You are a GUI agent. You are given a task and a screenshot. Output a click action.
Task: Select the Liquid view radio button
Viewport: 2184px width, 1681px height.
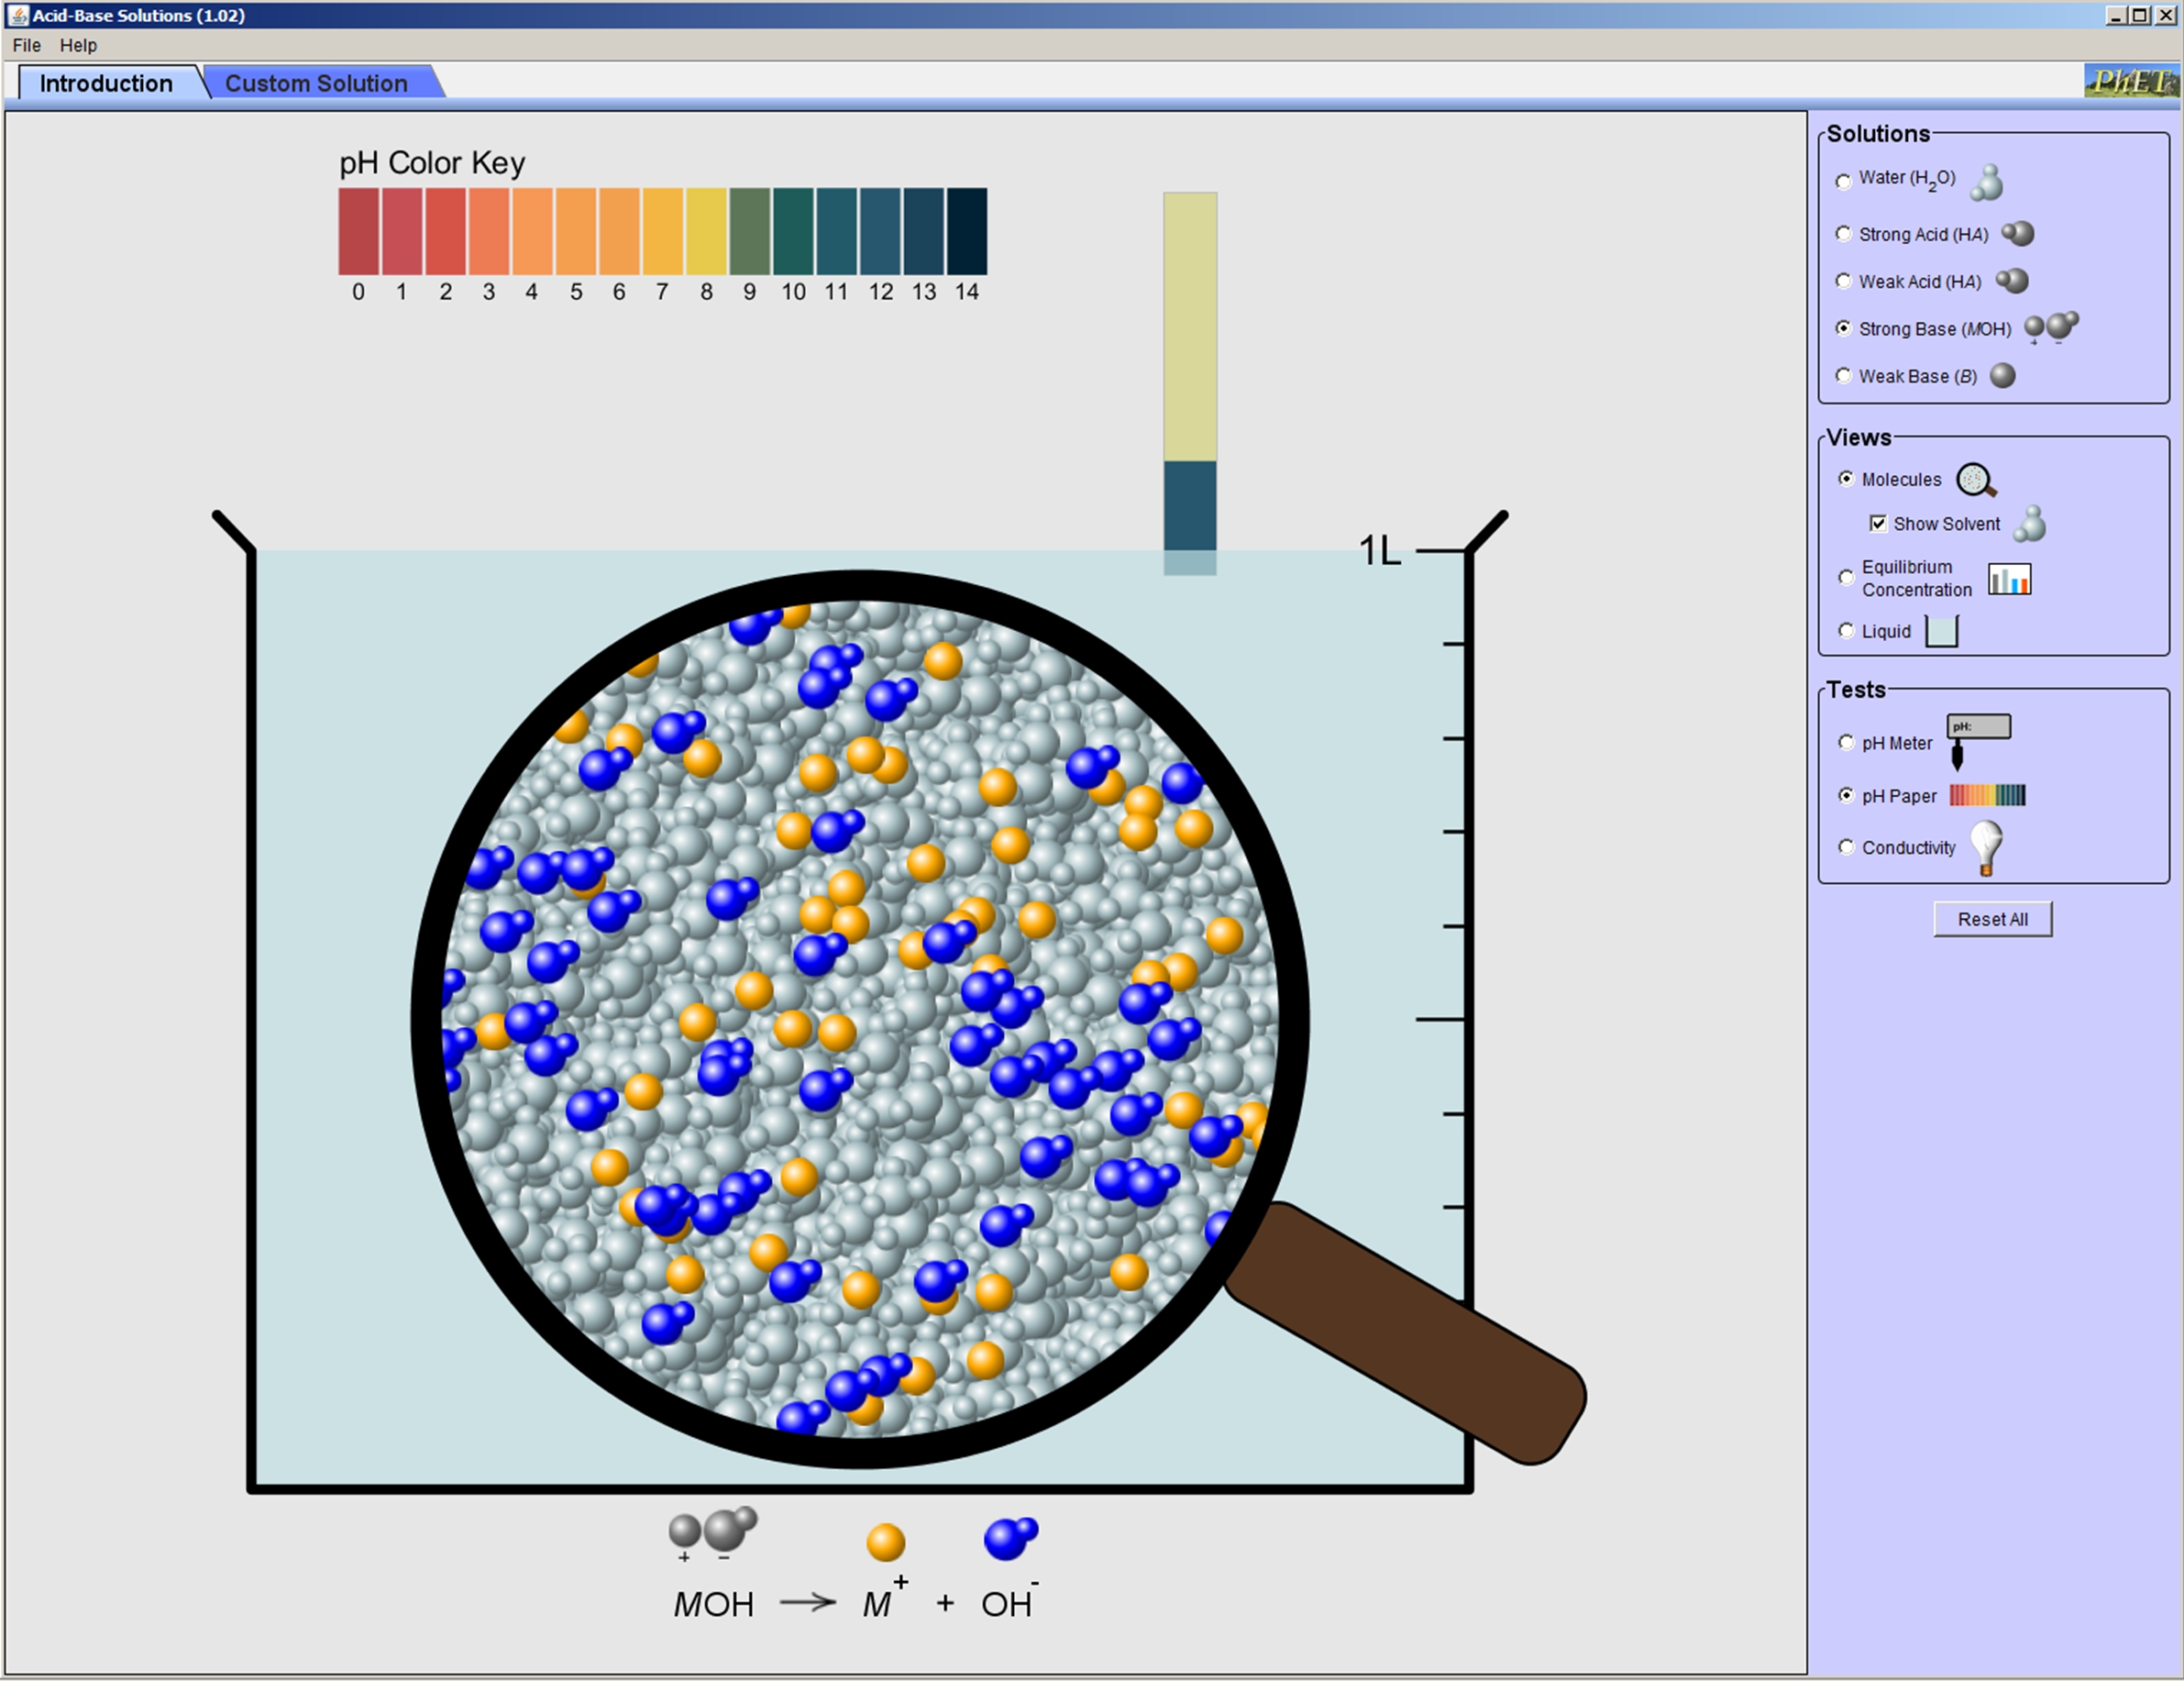(1846, 631)
